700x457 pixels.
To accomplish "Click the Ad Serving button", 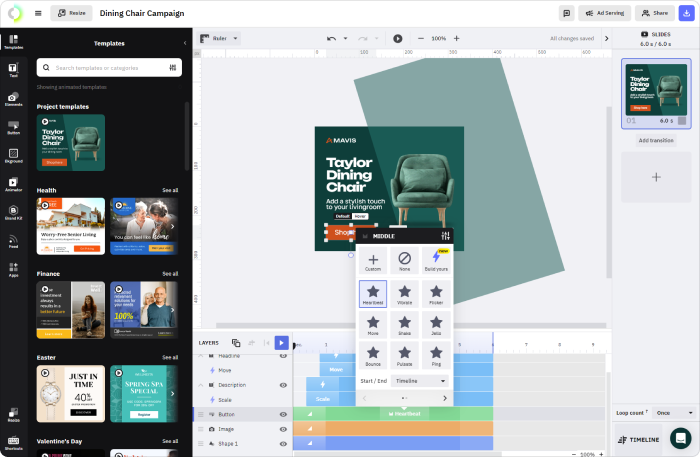I will [604, 13].
